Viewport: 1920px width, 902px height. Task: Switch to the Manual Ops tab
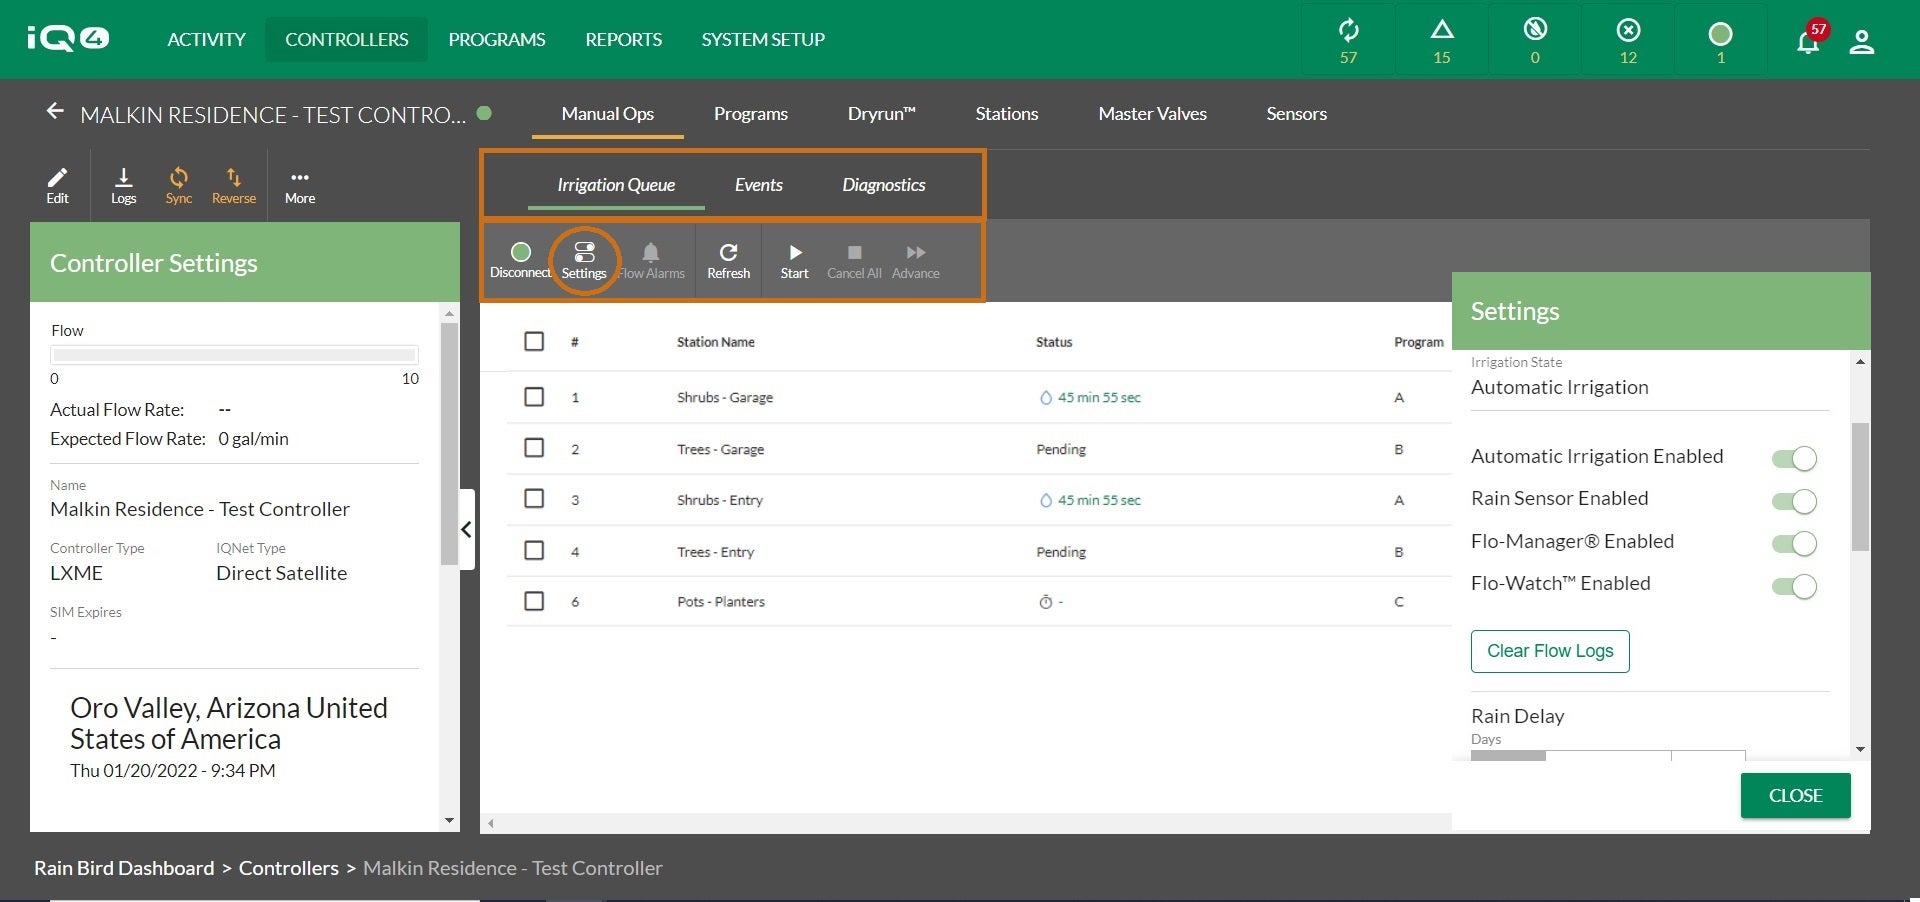tap(607, 114)
